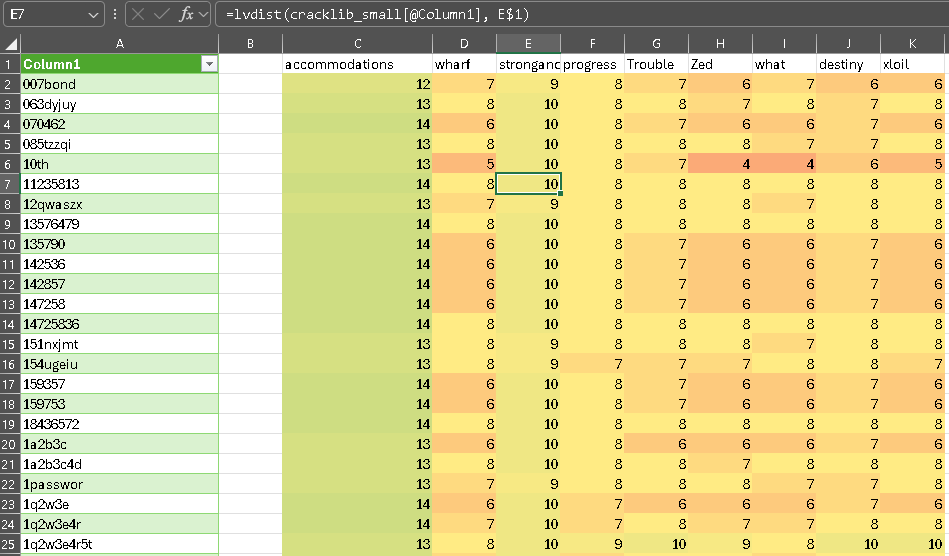Click cell D6 showing 5
This screenshot has width=949, height=556.
(464, 164)
